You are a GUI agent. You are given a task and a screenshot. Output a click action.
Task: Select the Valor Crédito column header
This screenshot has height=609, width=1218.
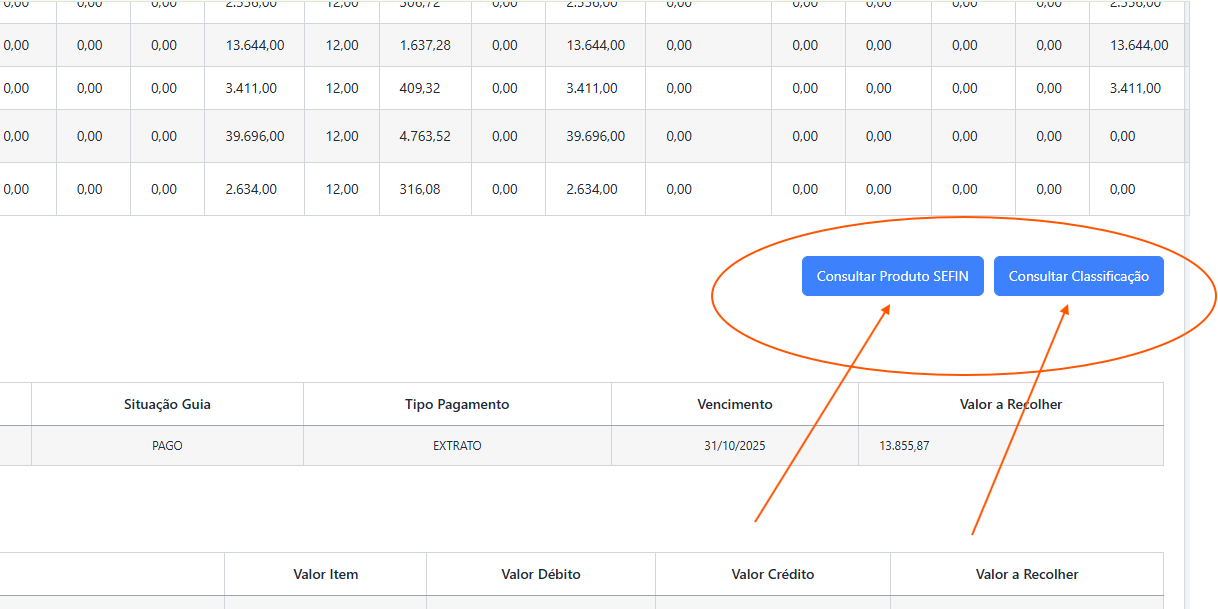click(772, 574)
